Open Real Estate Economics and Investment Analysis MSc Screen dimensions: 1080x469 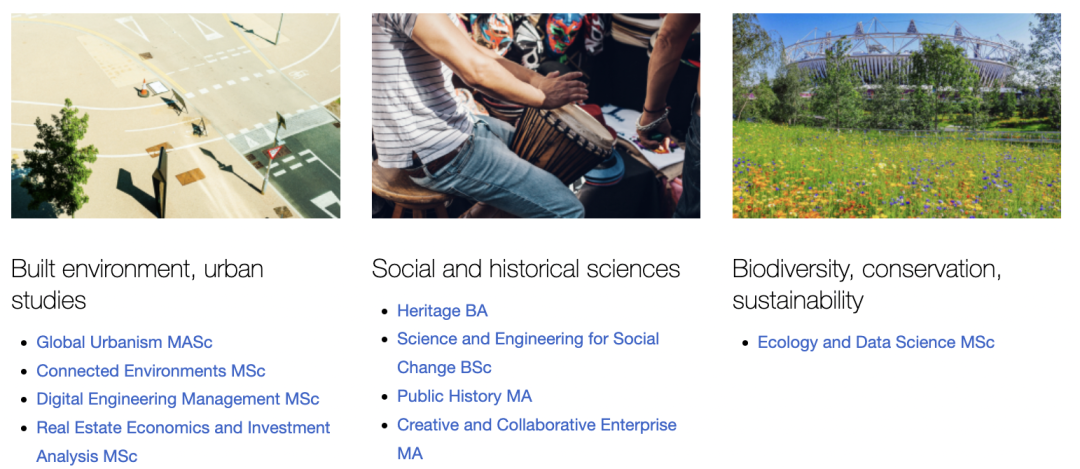(x=183, y=441)
